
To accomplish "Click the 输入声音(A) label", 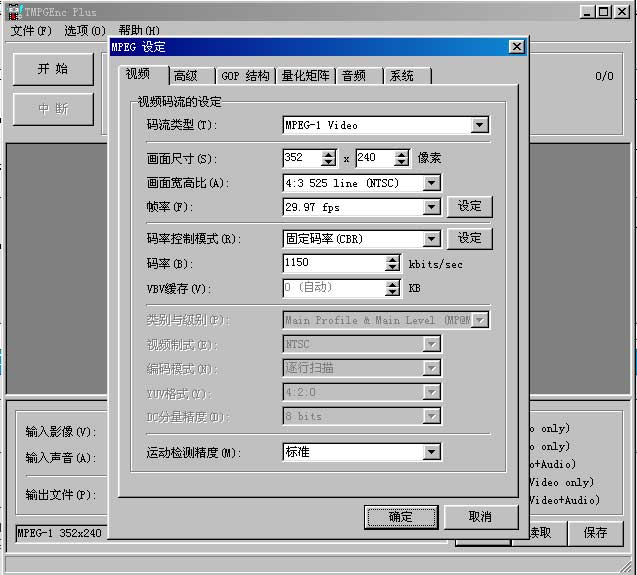I will 61,458.
